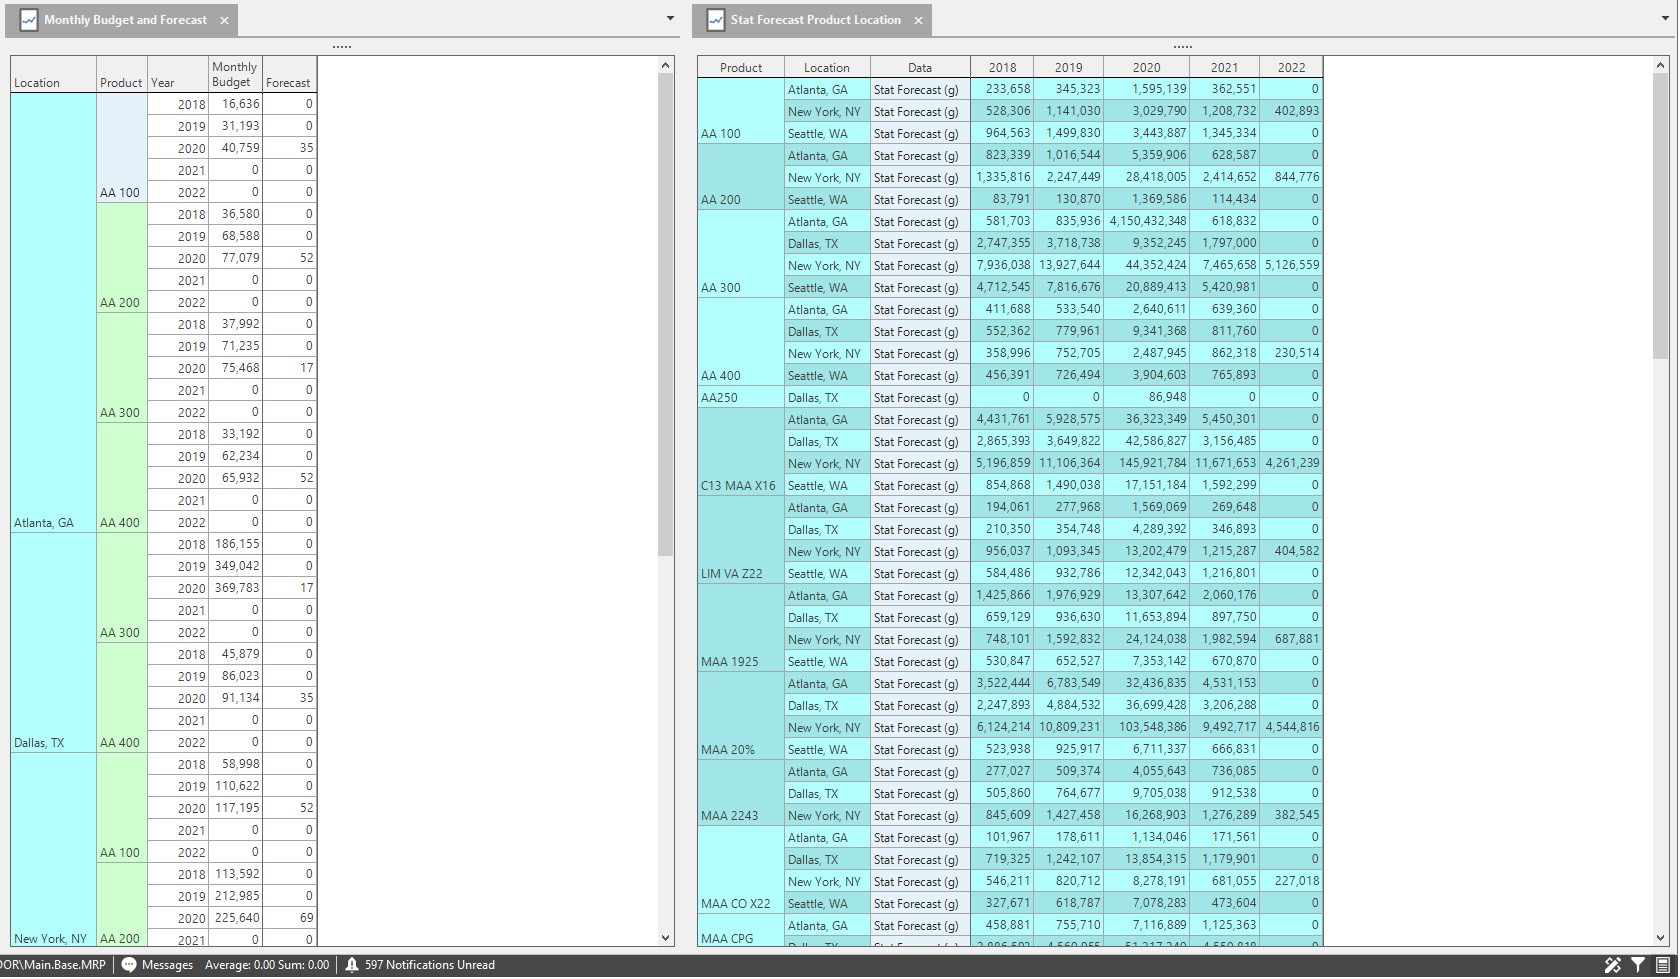The image size is (1680, 979).
Task: Click the layout panel icon in status bar
Action: click(x=1662, y=965)
